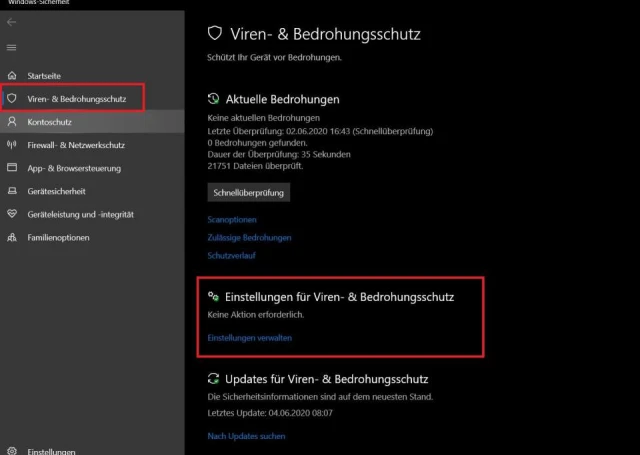Open Firewall- & Netzwerkschutz section

click(76, 145)
